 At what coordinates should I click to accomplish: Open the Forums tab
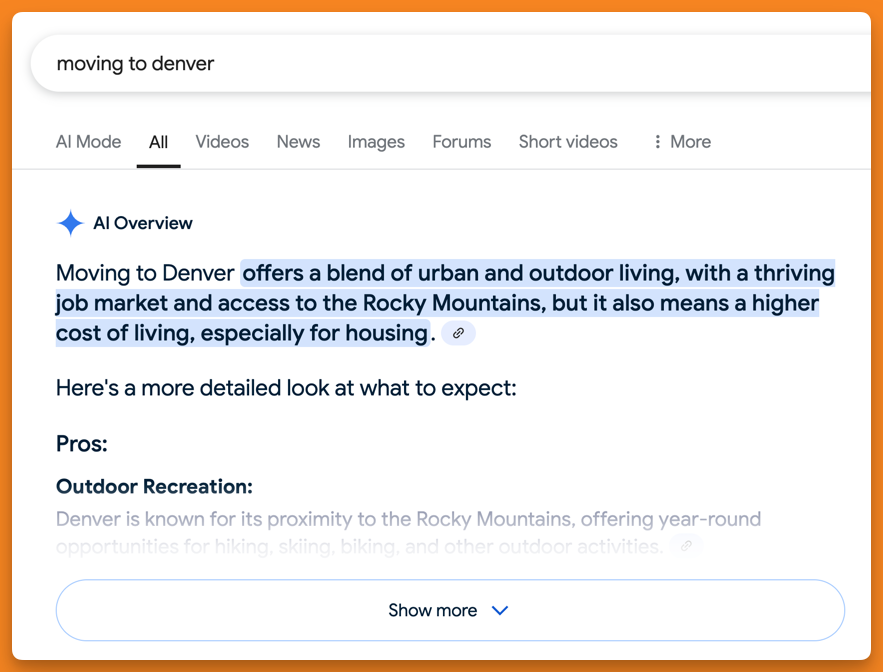coord(461,142)
